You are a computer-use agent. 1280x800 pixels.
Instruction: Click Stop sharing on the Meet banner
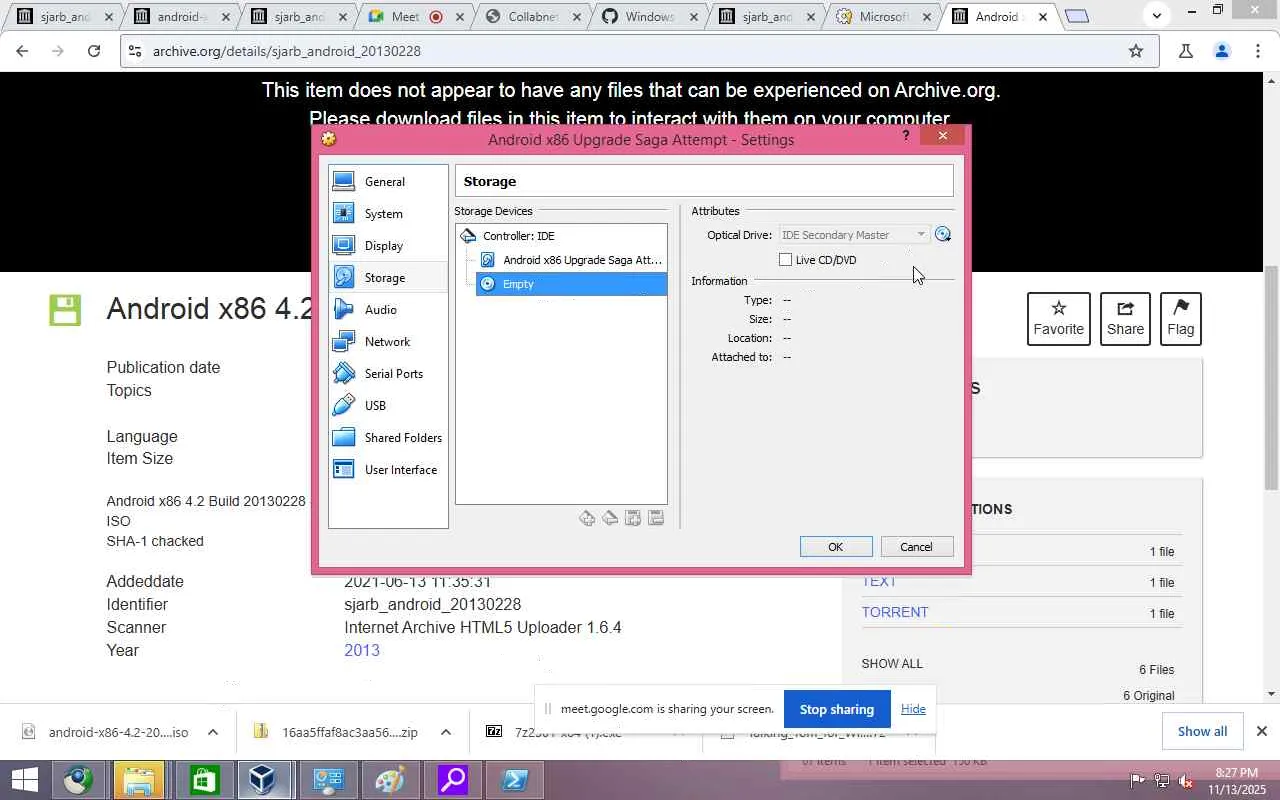pyautogui.click(x=837, y=709)
